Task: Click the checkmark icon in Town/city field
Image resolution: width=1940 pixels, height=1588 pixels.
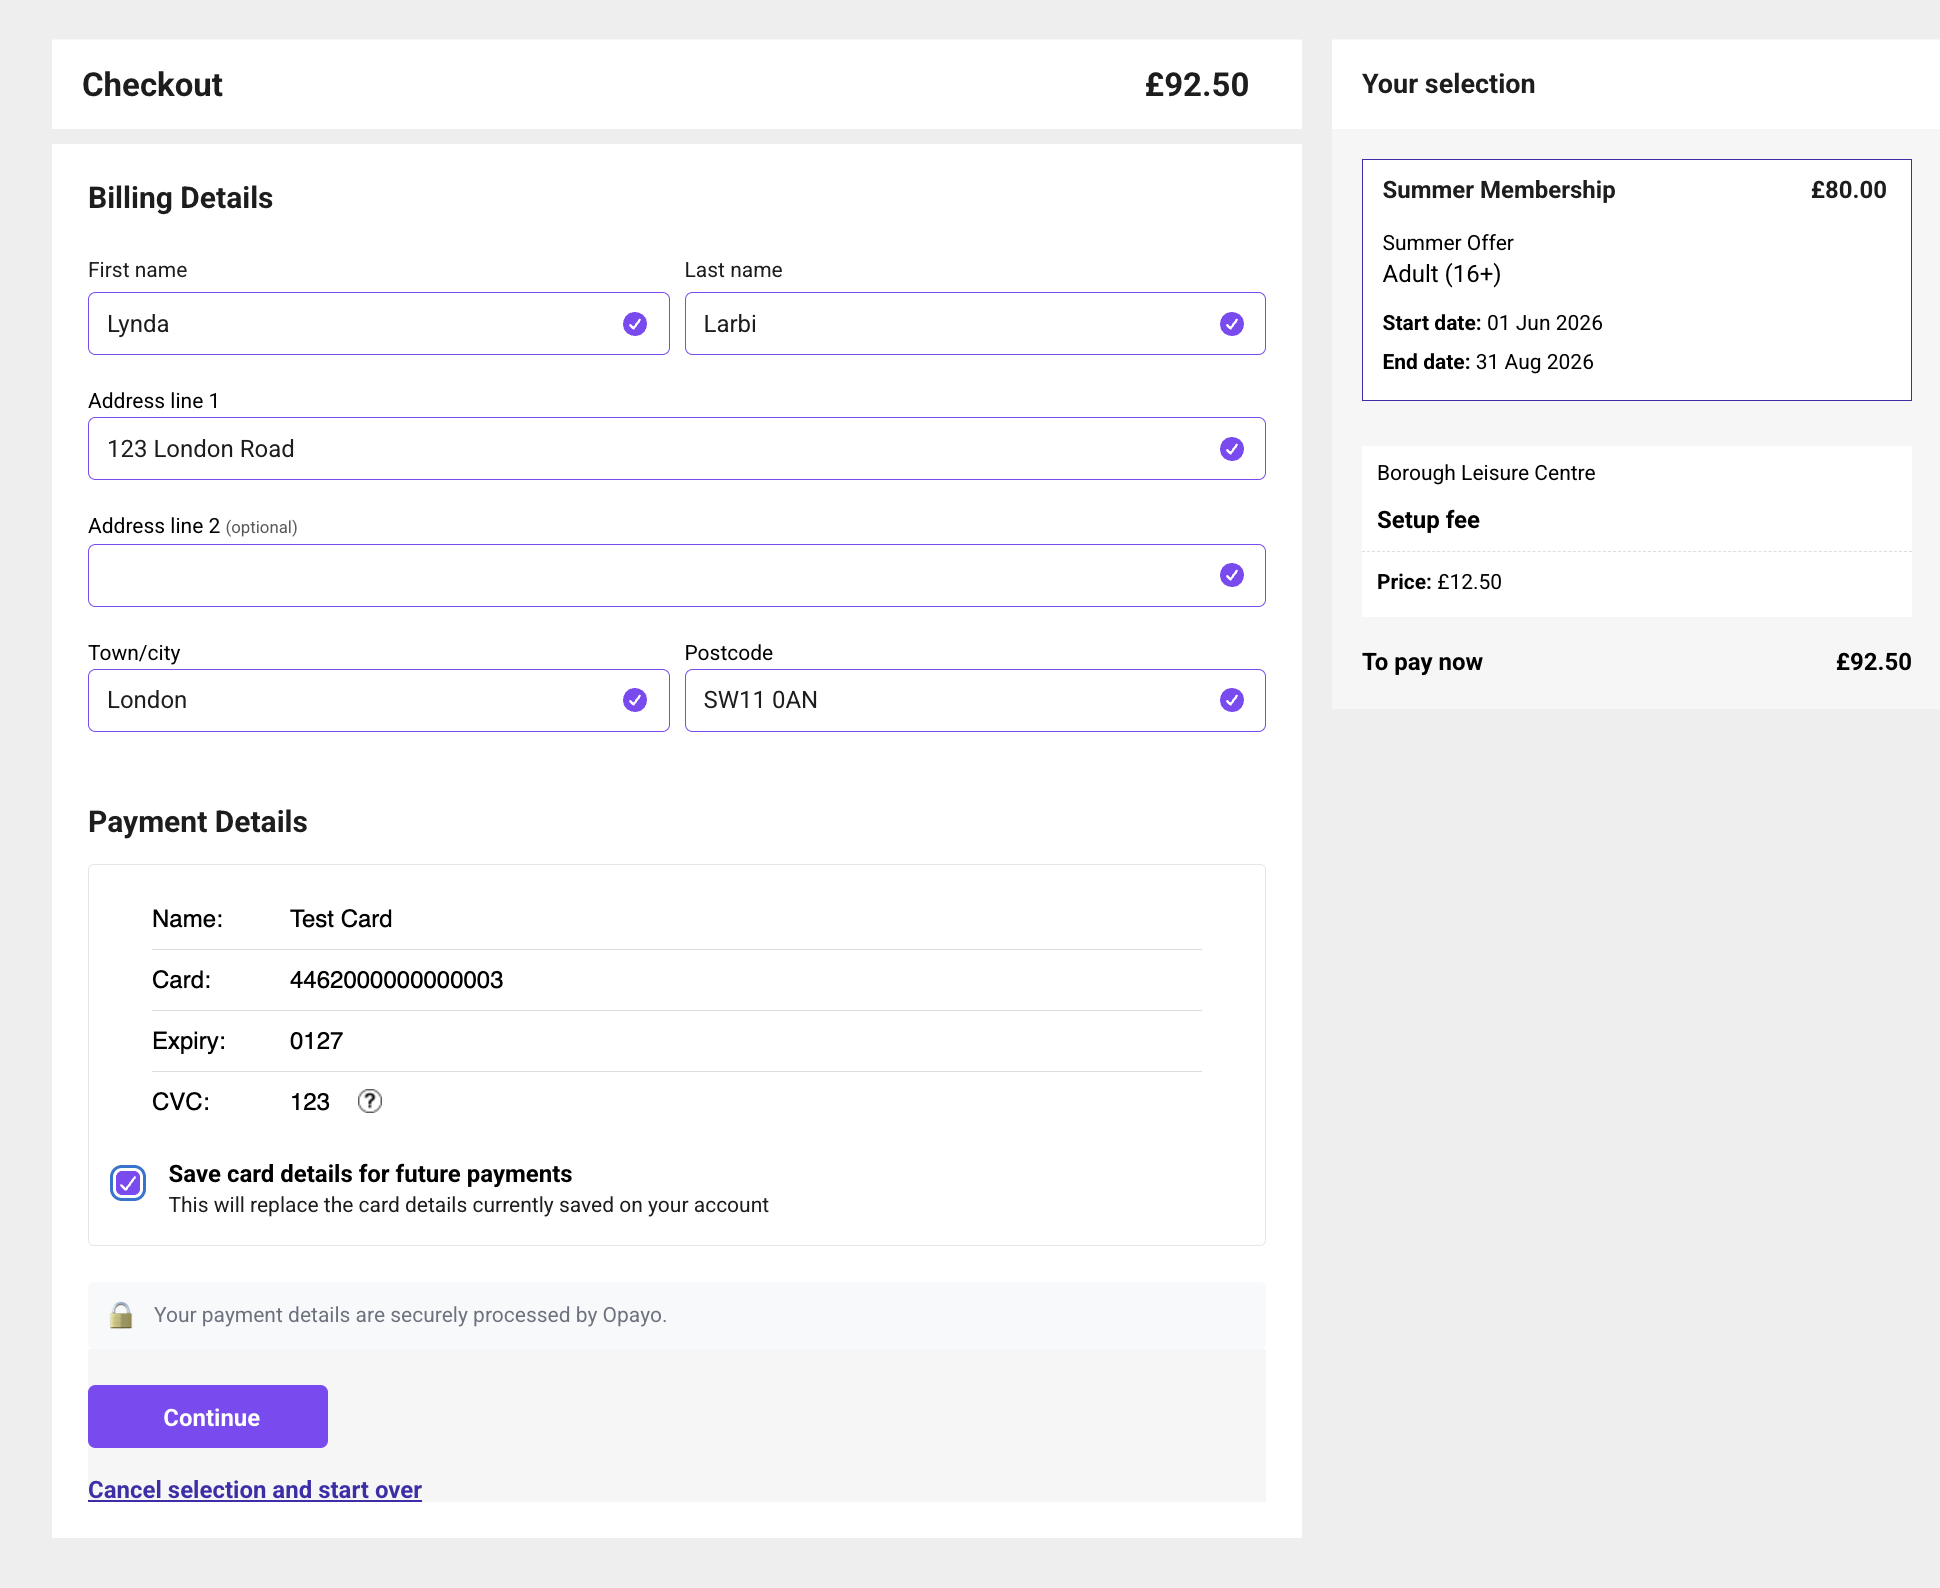Action: point(635,700)
